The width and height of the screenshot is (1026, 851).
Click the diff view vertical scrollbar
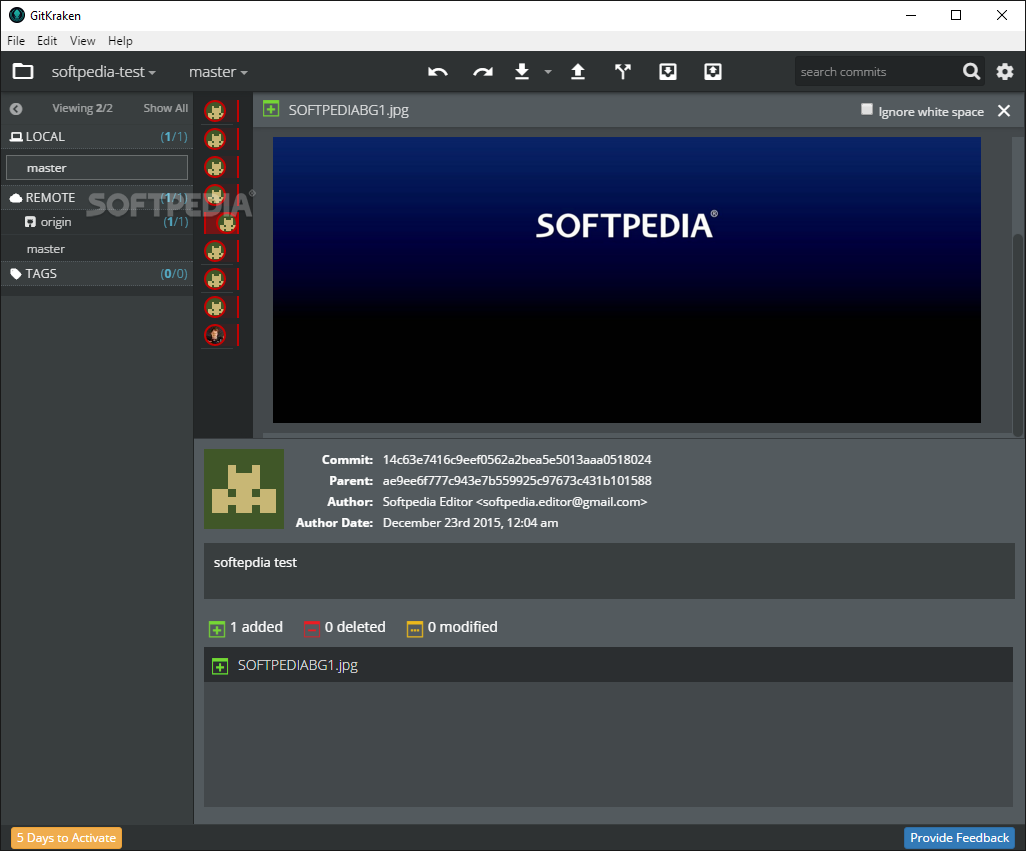[1017, 334]
